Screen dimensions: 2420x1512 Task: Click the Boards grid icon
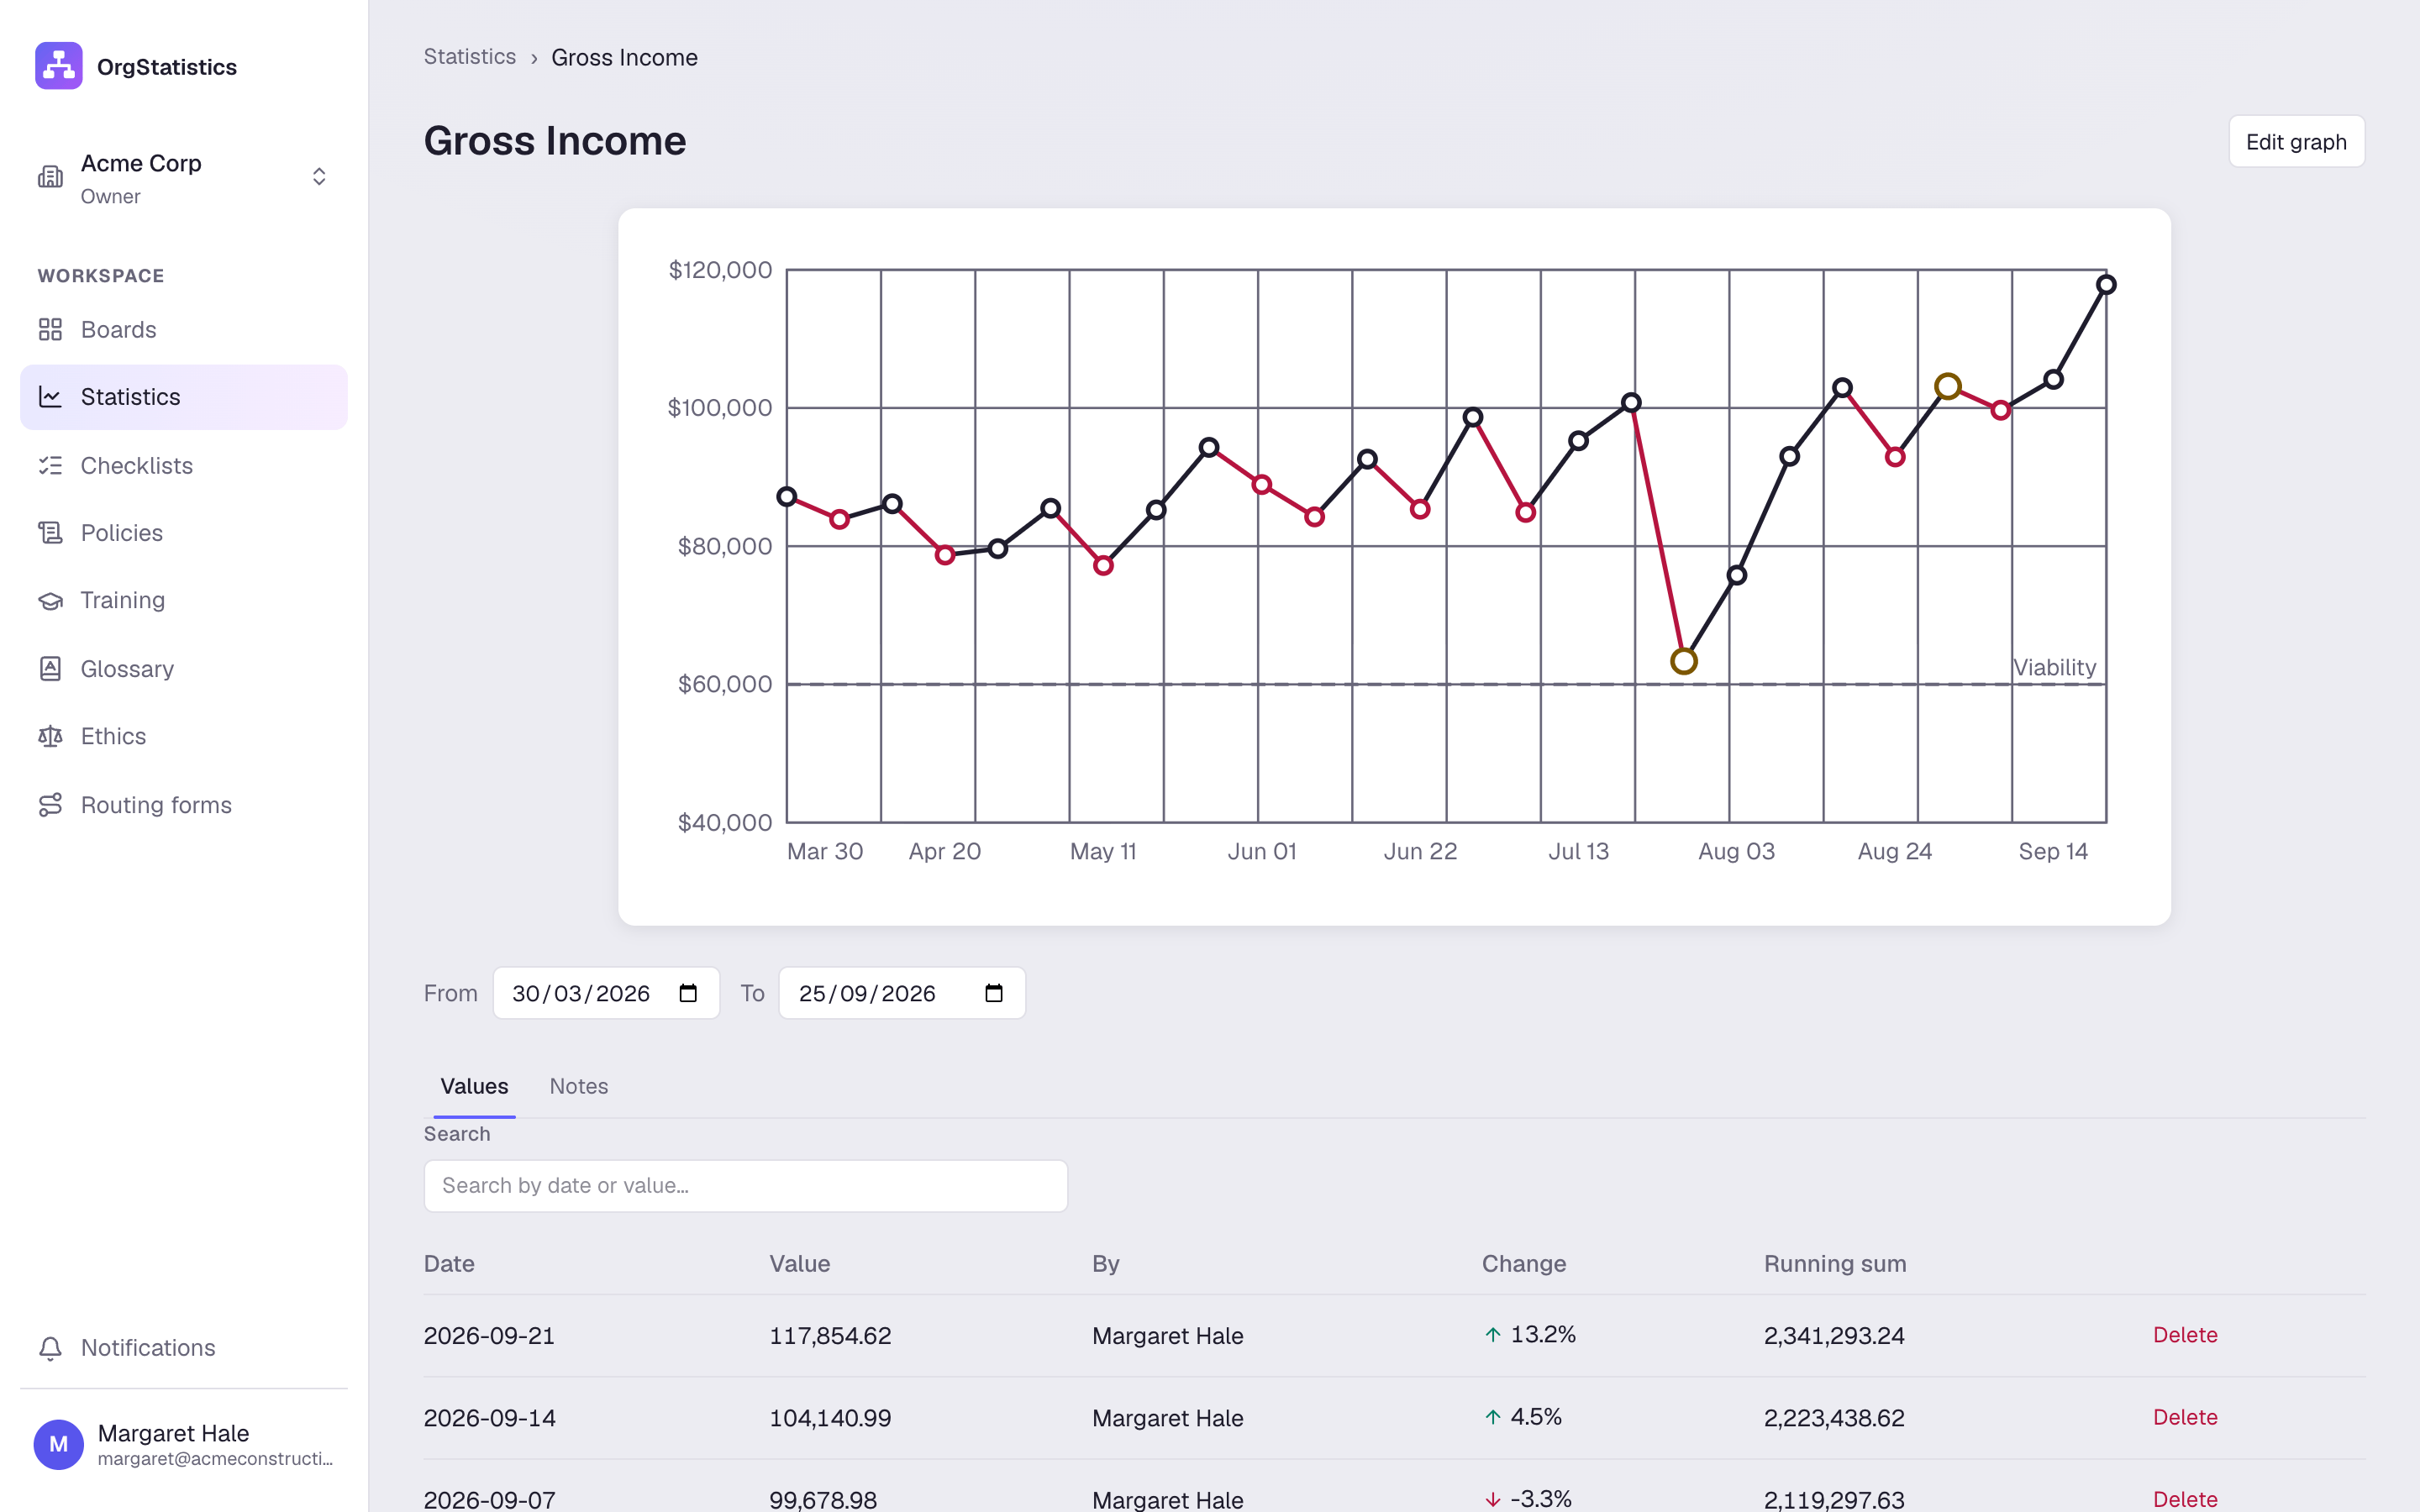tap(50, 330)
